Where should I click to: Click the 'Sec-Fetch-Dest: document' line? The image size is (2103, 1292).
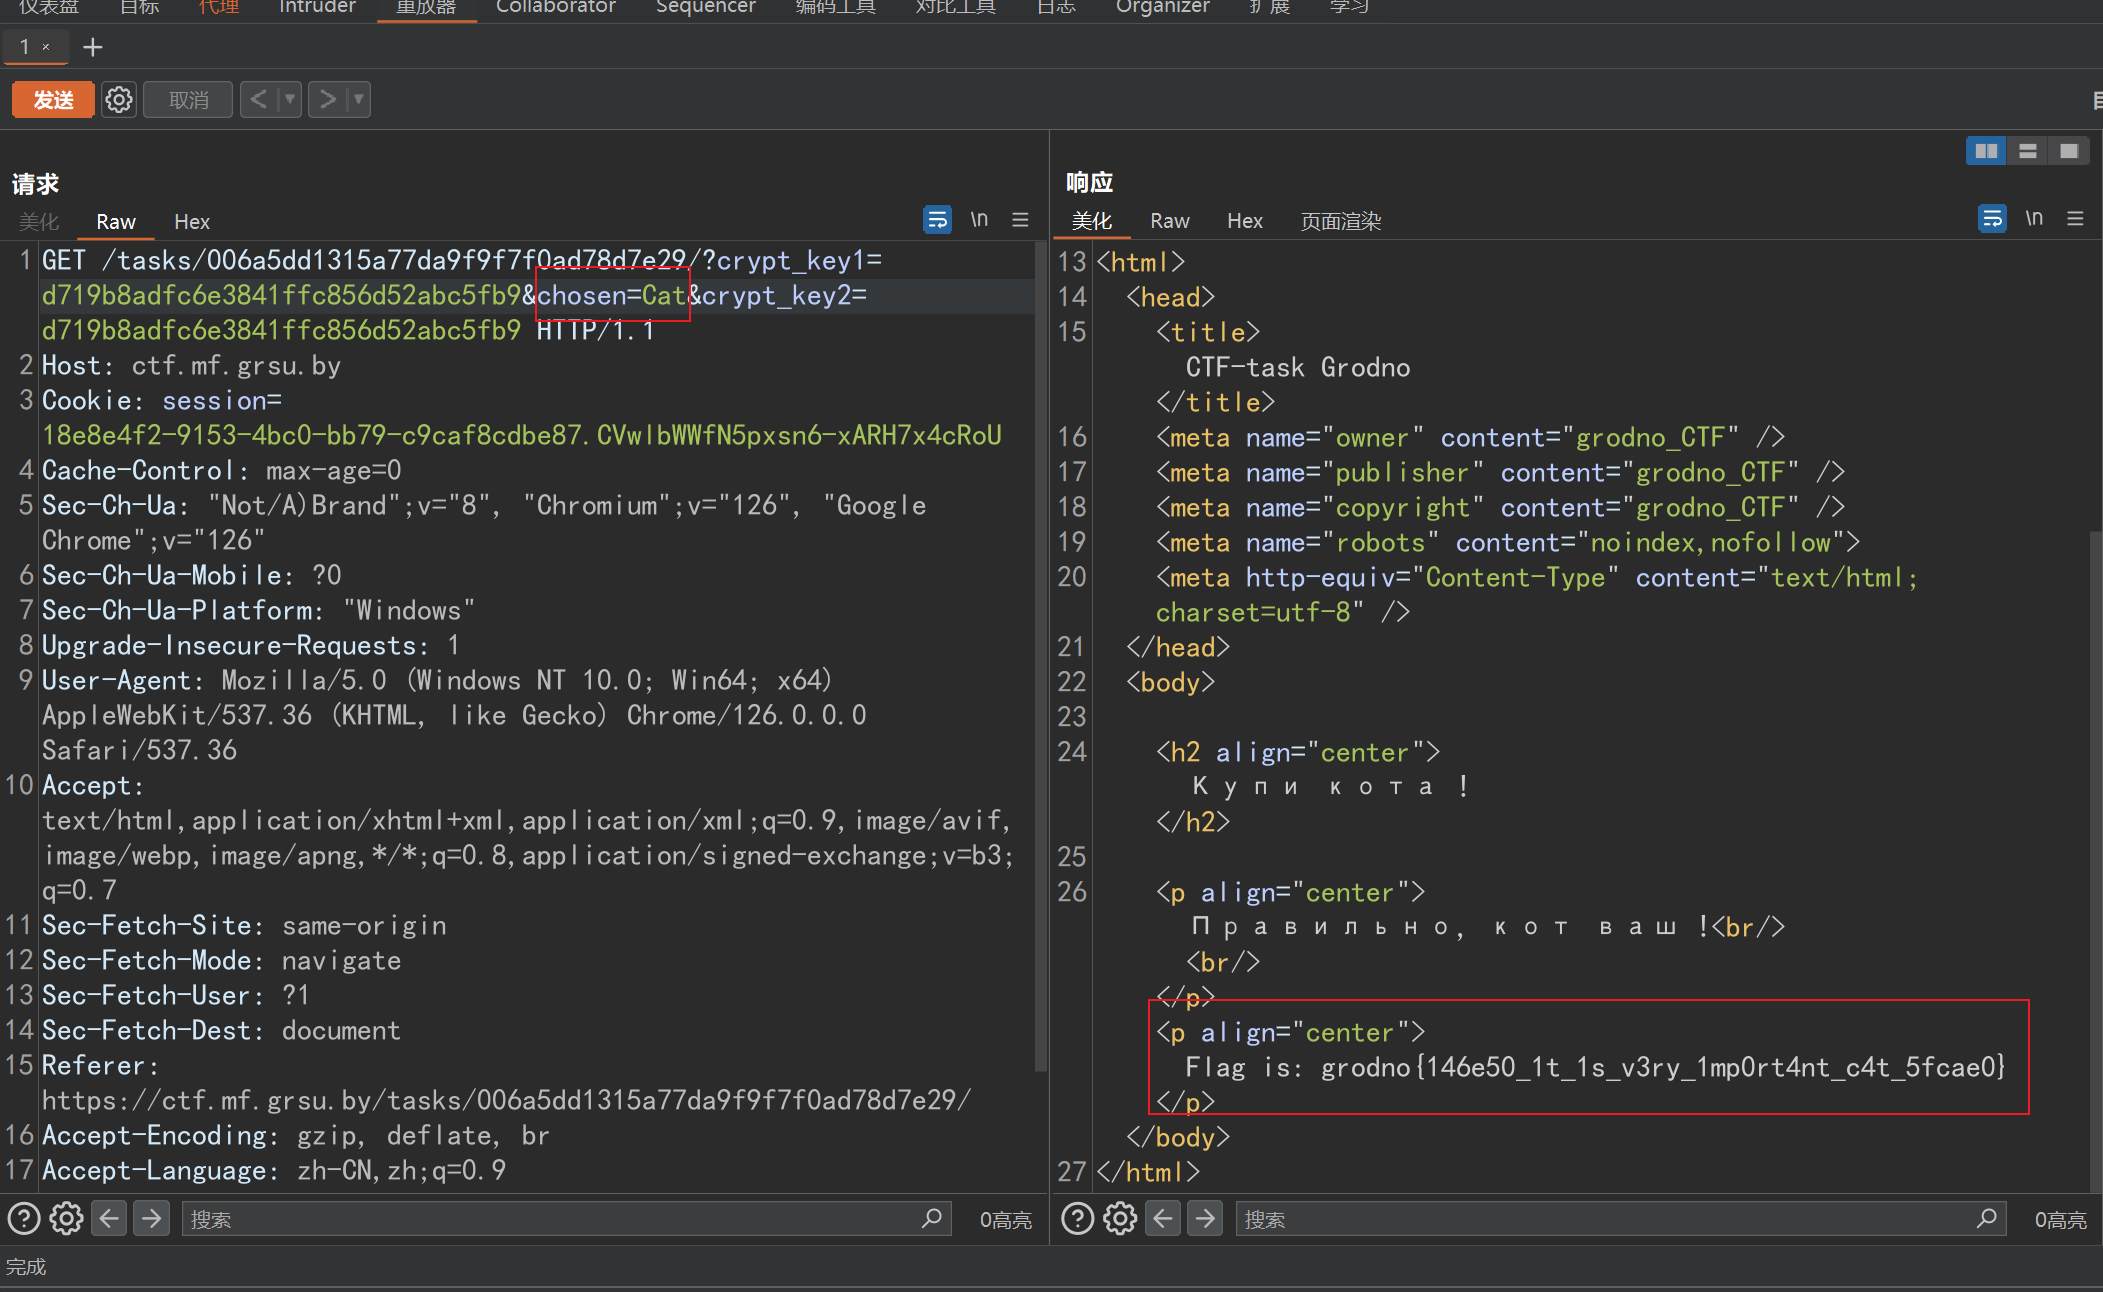click(221, 1030)
